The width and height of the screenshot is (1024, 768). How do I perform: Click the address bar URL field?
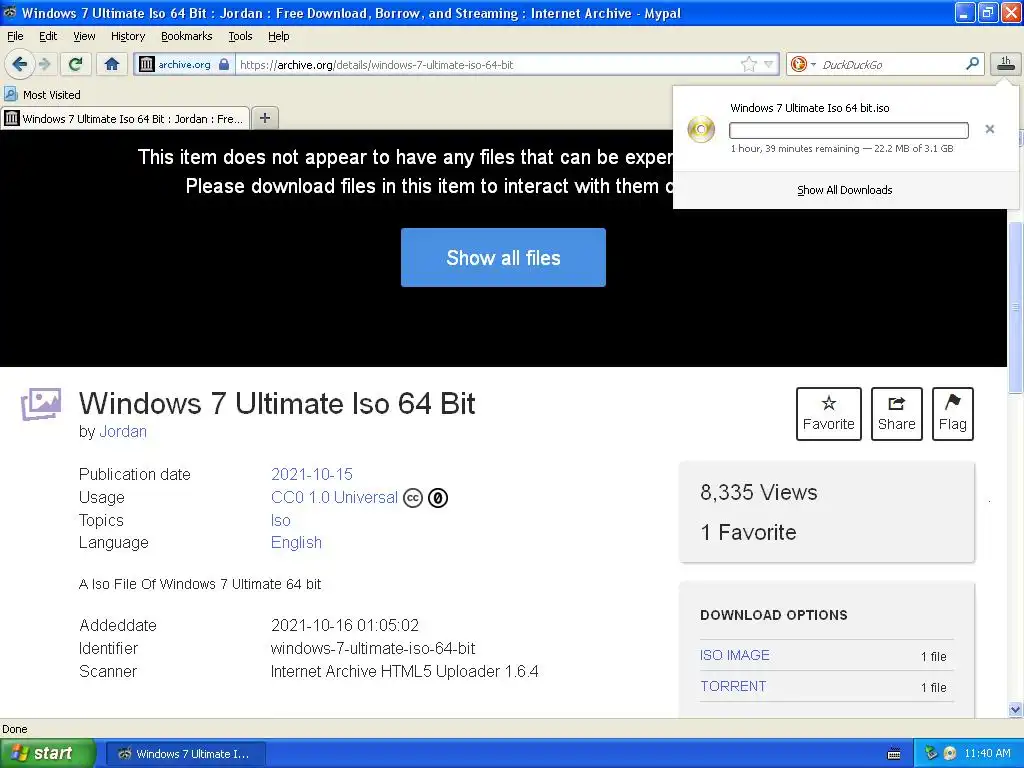[487, 65]
